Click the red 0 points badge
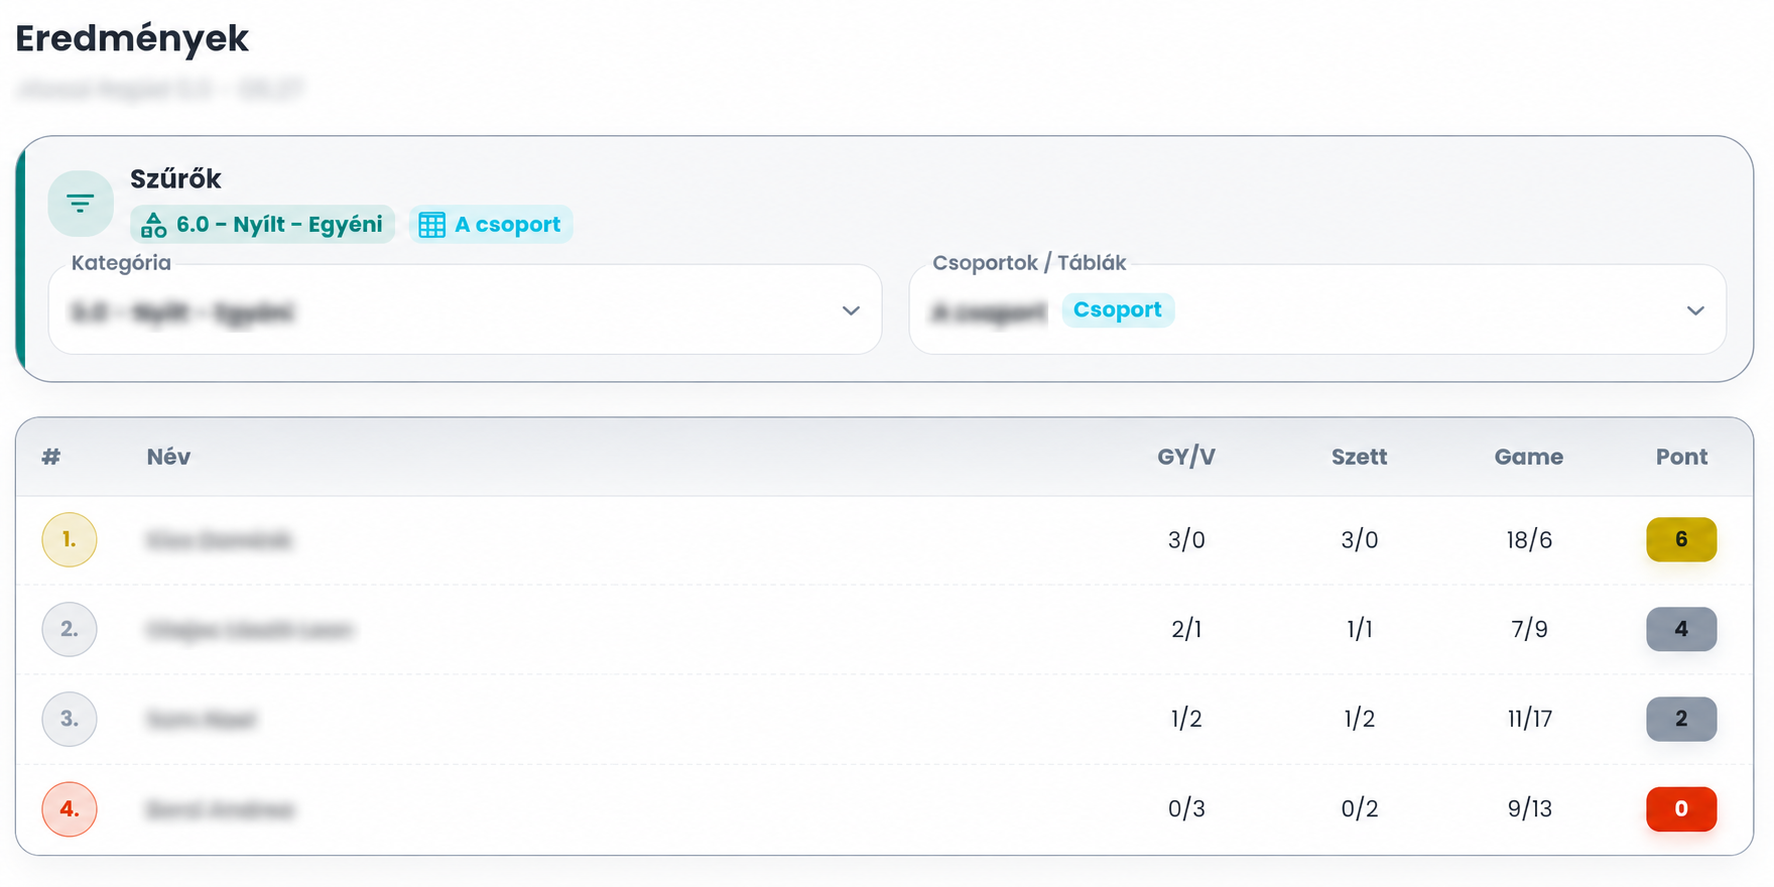 pos(1681,809)
